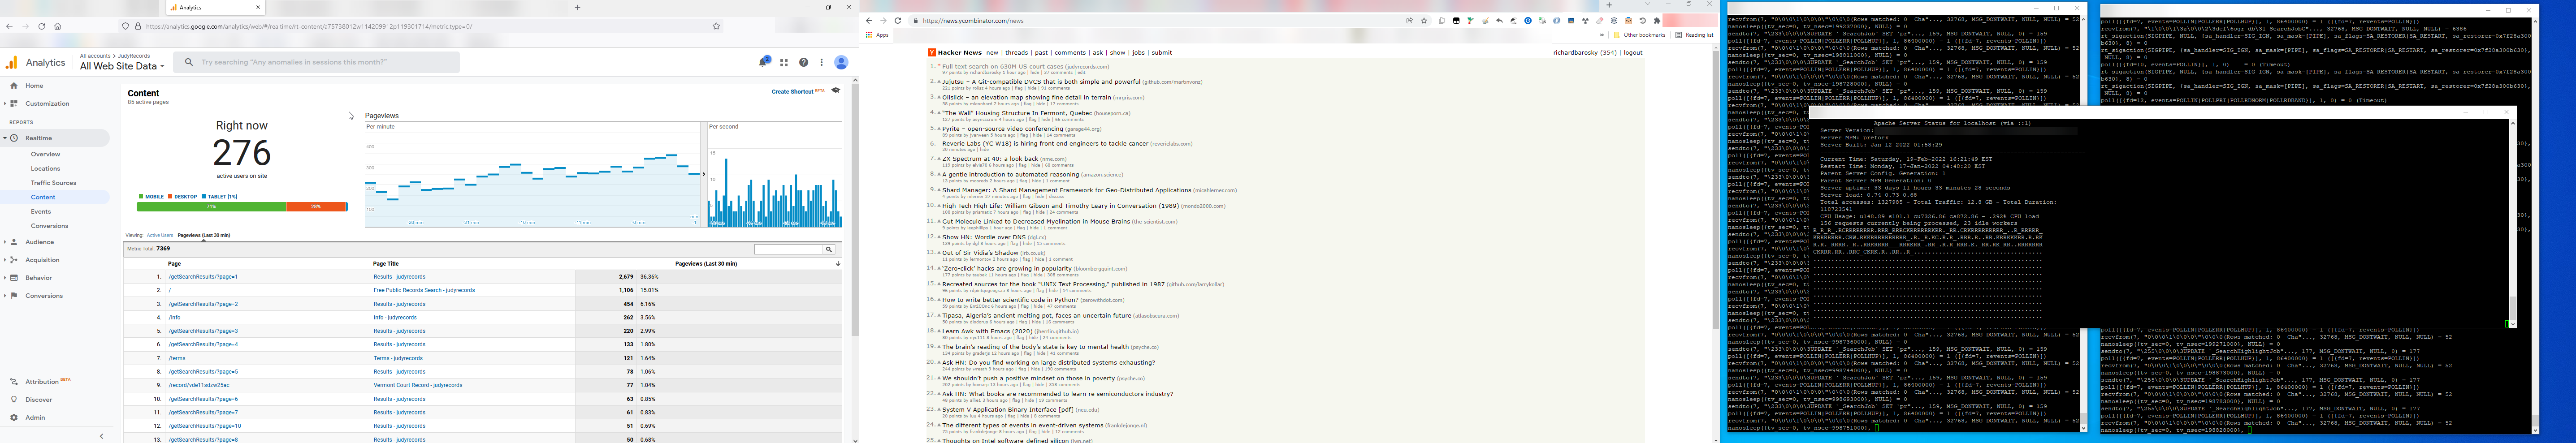Expand the flag-icon Conversions section

coord(5,296)
